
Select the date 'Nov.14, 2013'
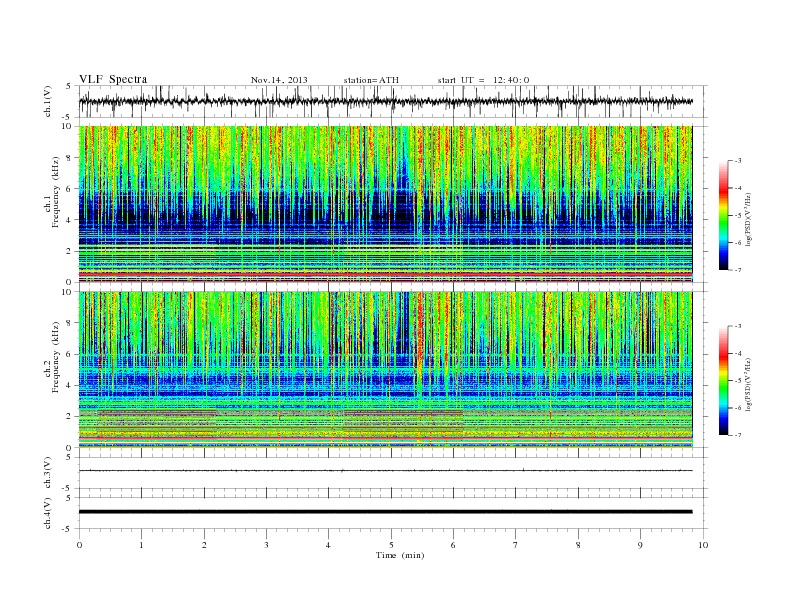pyautogui.click(x=279, y=80)
